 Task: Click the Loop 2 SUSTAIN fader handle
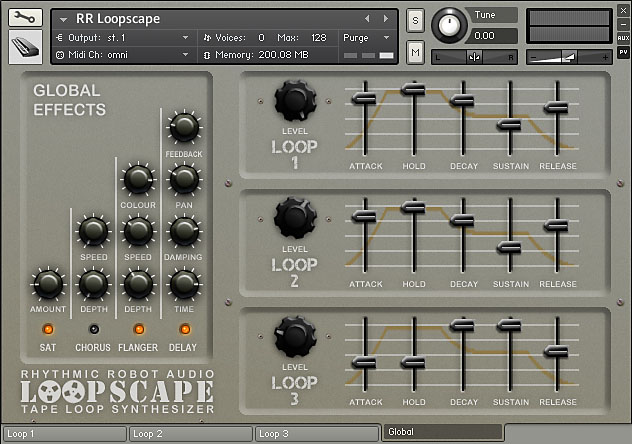point(509,247)
